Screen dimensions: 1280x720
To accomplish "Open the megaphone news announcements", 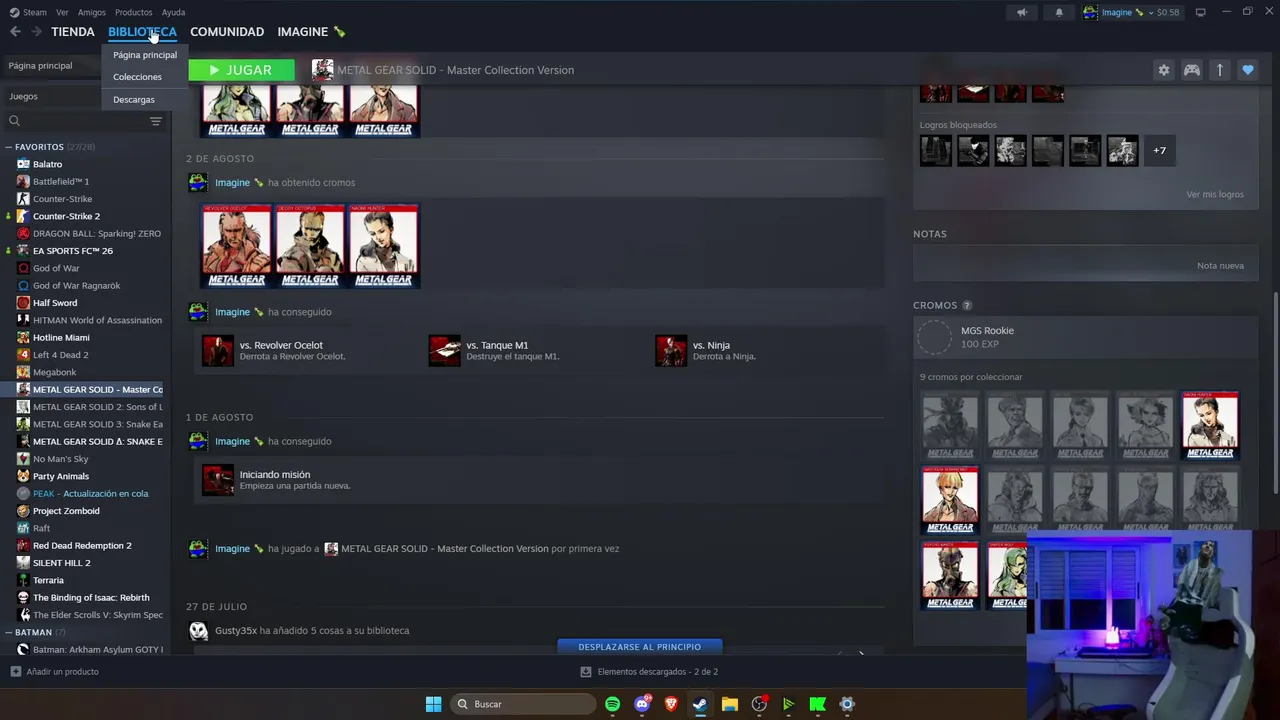I will point(1022,12).
